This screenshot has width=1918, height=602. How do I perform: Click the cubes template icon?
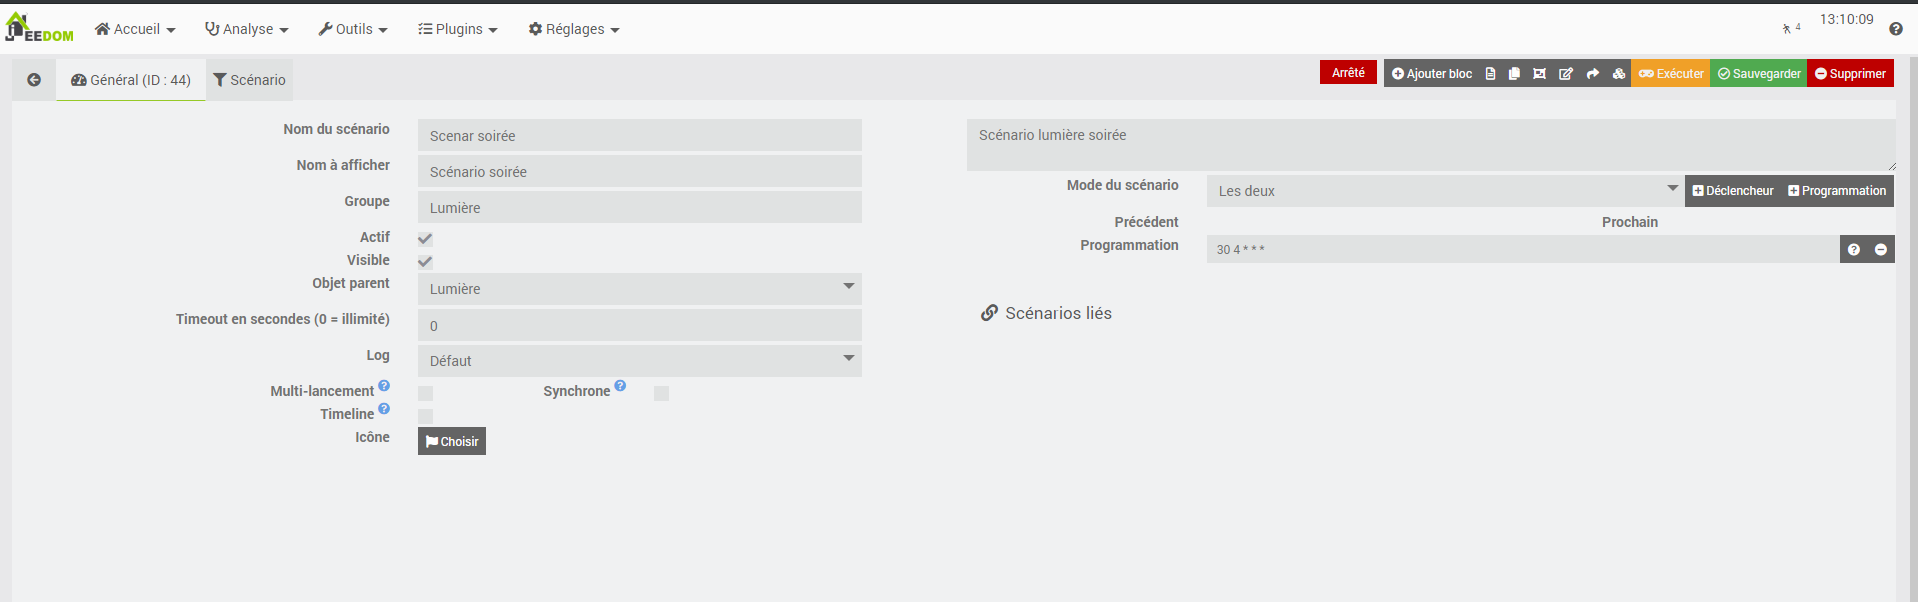click(x=1619, y=74)
